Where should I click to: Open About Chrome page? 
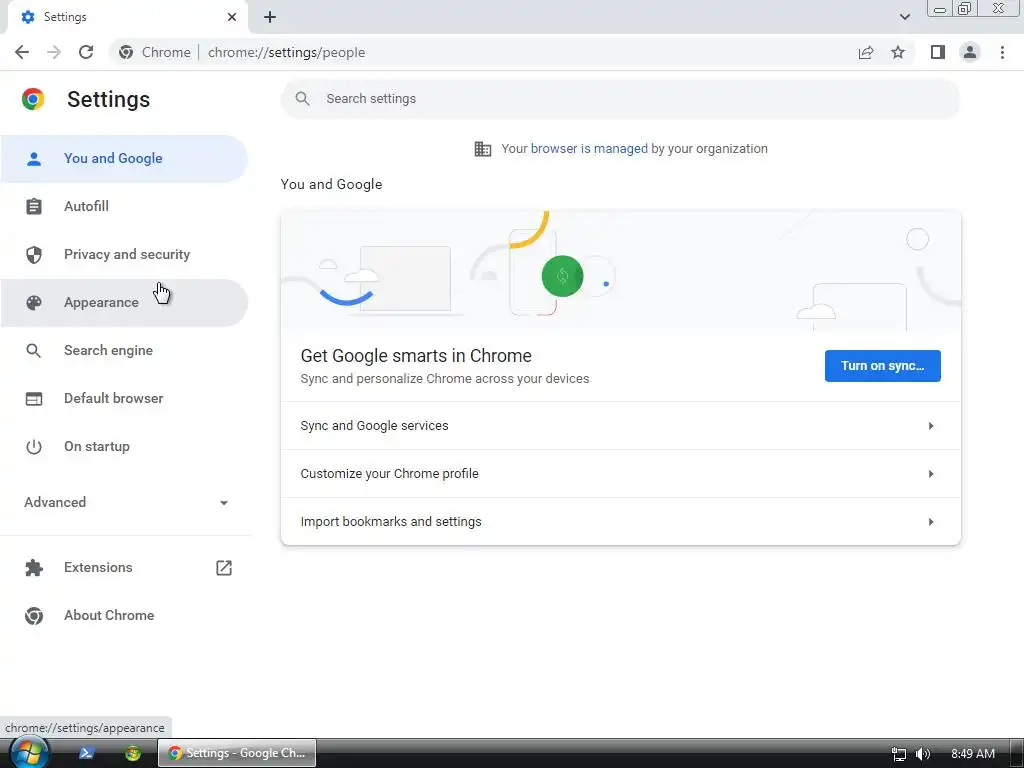(124, 616)
